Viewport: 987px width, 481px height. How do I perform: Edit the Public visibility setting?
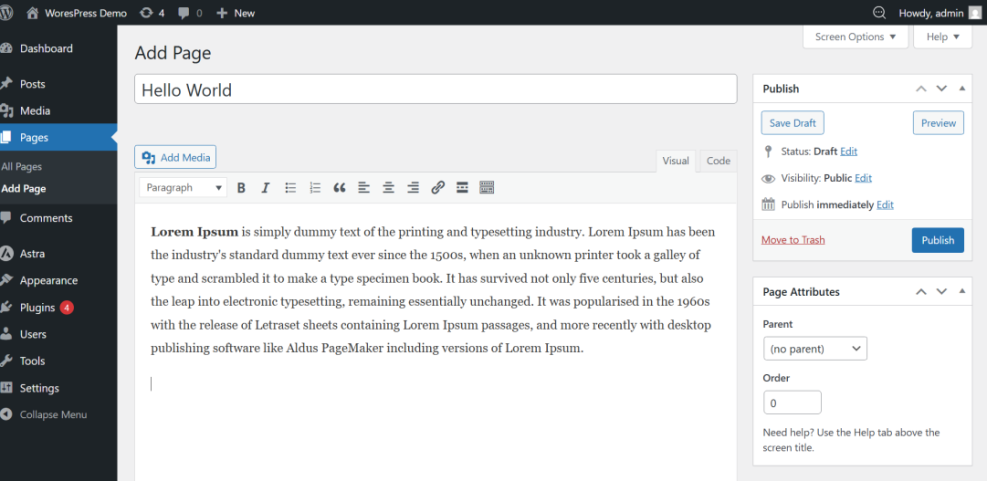pyautogui.click(x=863, y=178)
